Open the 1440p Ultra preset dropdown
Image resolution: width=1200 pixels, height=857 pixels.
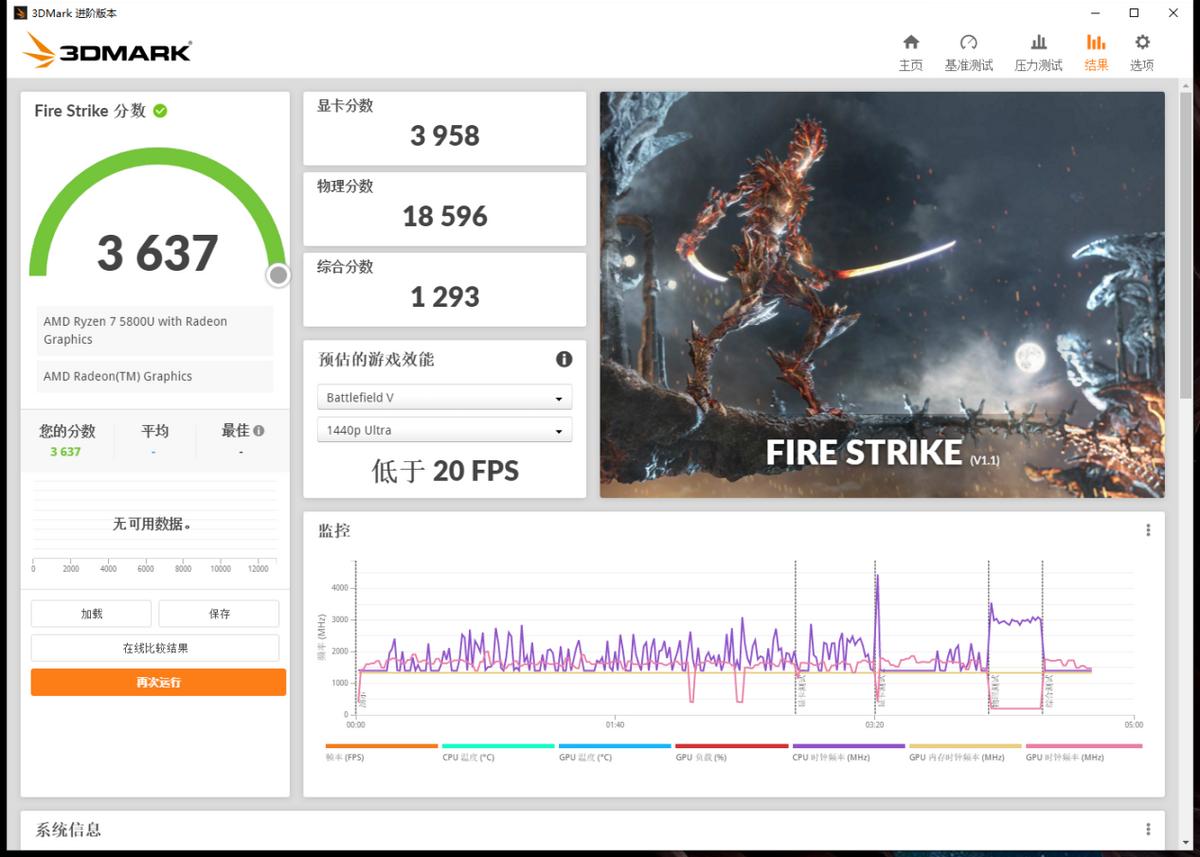pos(444,431)
